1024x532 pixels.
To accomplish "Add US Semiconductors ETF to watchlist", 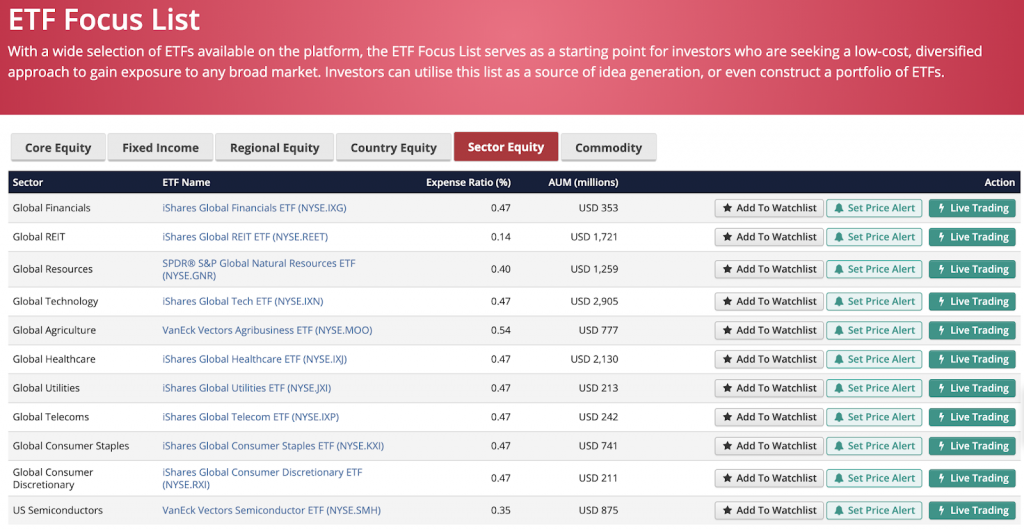I will [x=769, y=510].
